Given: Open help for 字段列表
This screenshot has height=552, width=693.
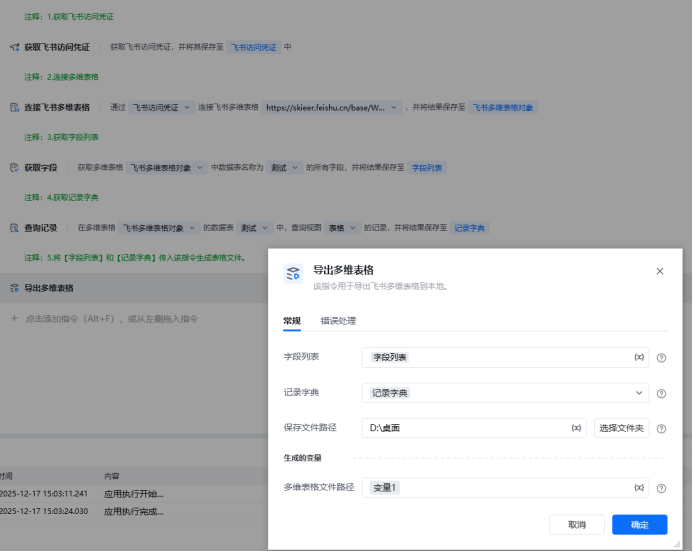Looking at the screenshot, I should coord(661,358).
